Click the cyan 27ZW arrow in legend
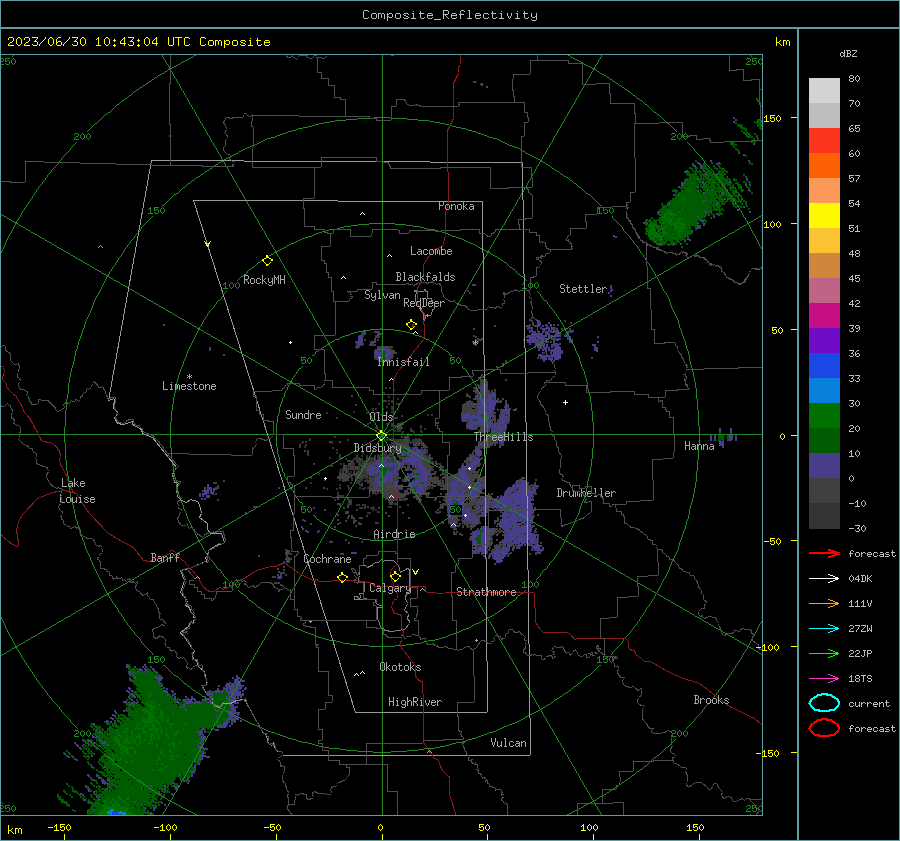 tap(824, 629)
